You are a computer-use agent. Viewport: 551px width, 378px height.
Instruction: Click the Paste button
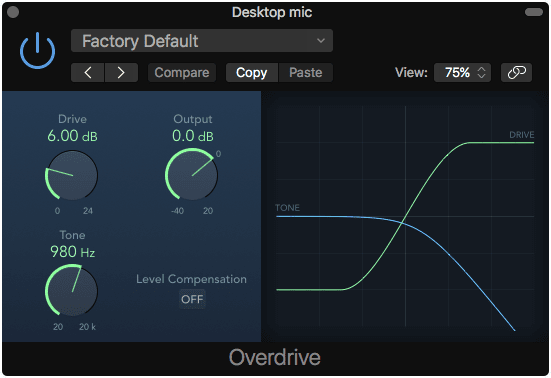(306, 73)
